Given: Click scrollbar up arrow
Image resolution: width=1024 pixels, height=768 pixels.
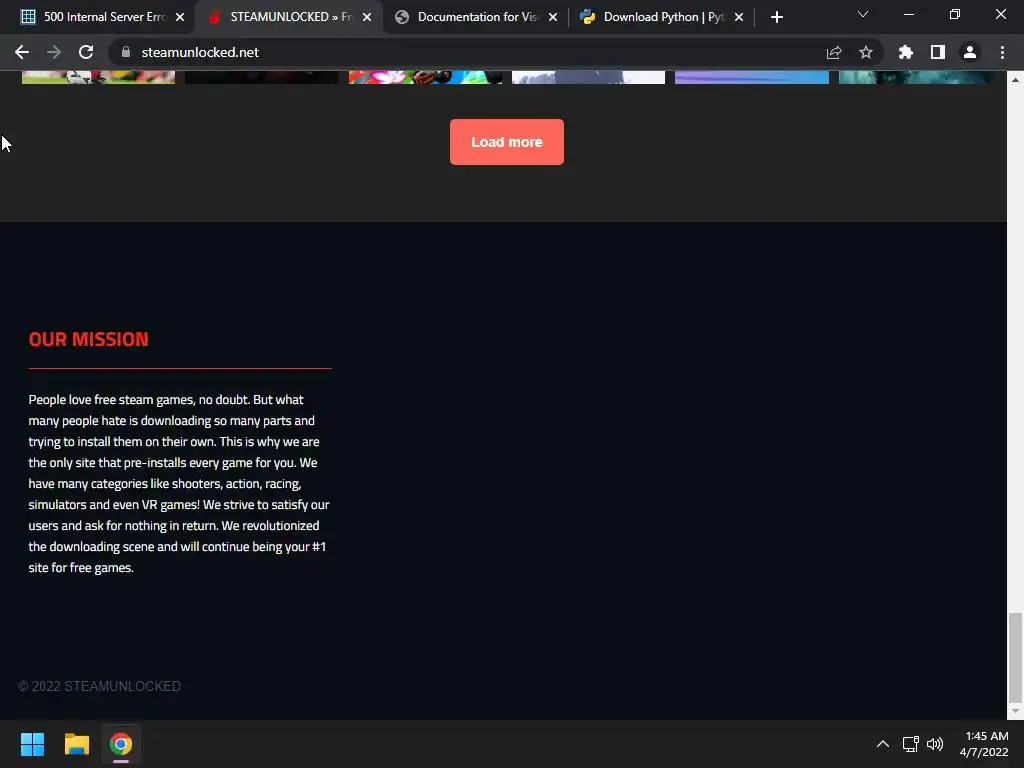Looking at the screenshot, I should [1015, 80].
